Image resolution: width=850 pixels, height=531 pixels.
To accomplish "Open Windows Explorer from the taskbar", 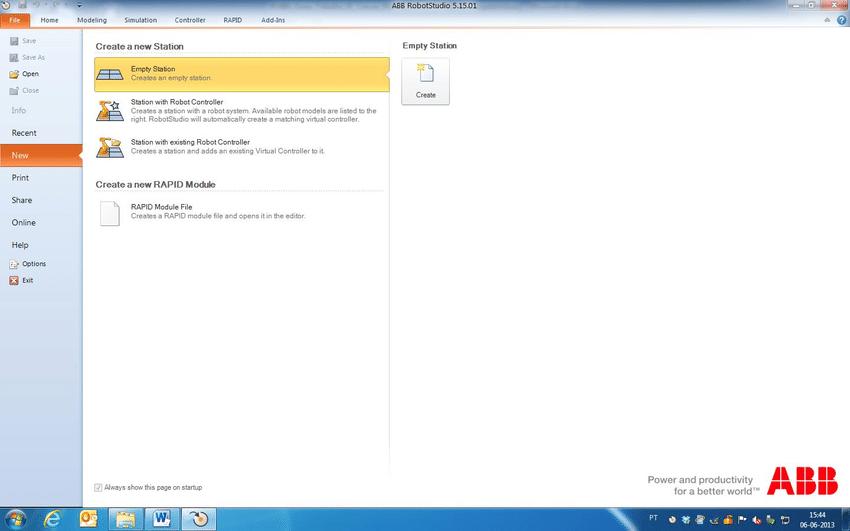I will [126, 519].
